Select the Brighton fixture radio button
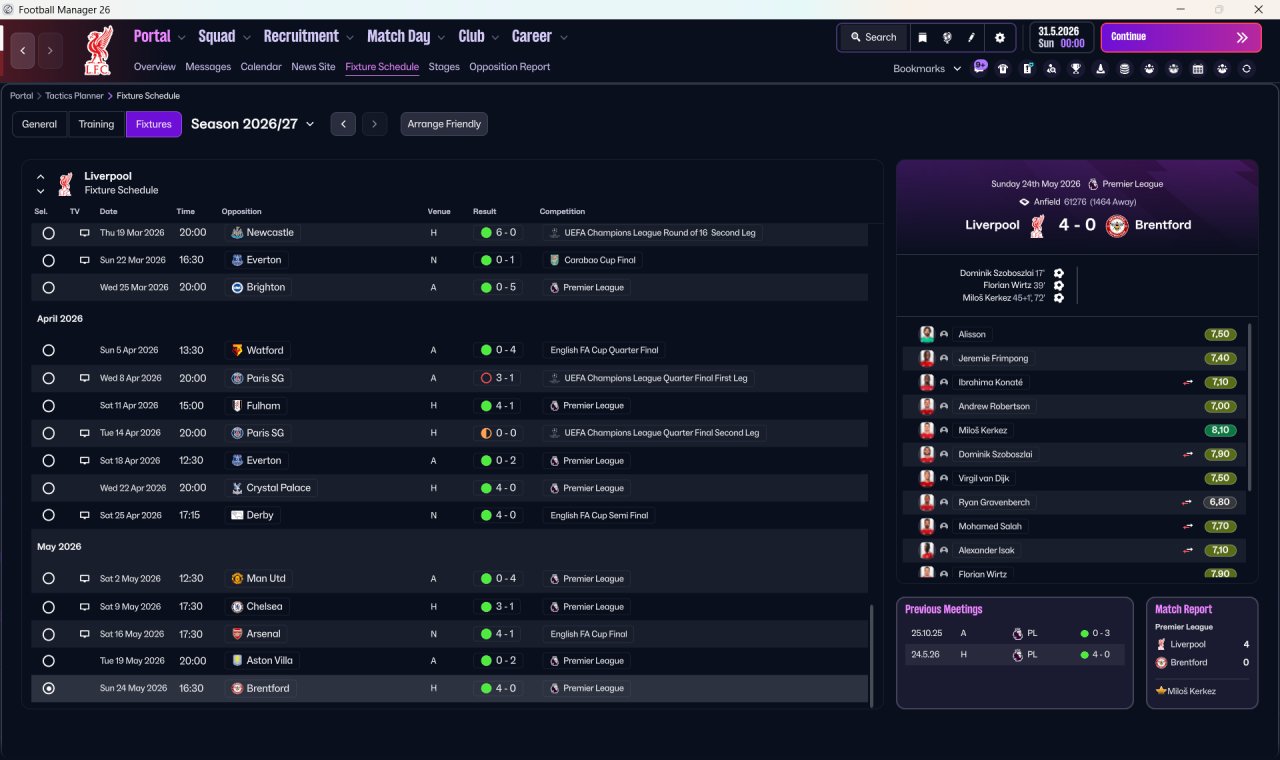1280x760 pixels. pyautogui.click(x=48, y=288)
